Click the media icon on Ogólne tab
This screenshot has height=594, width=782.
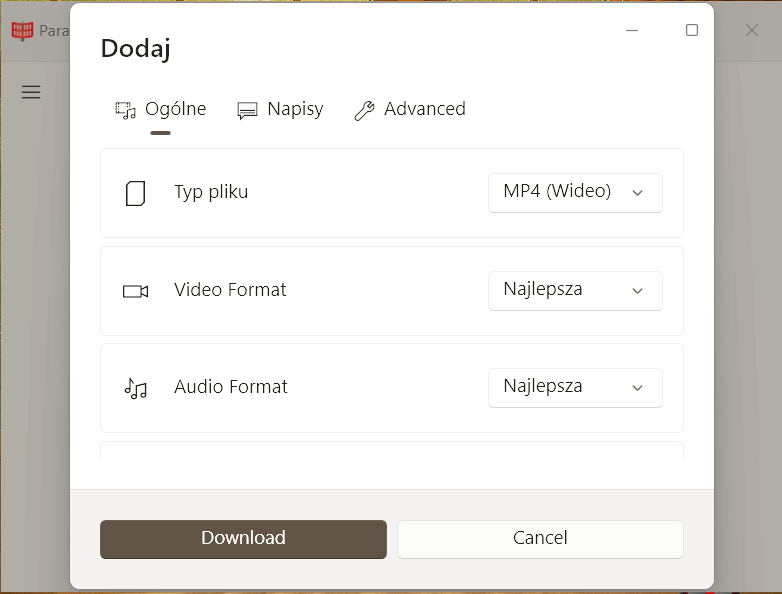[x=125, y=110]
